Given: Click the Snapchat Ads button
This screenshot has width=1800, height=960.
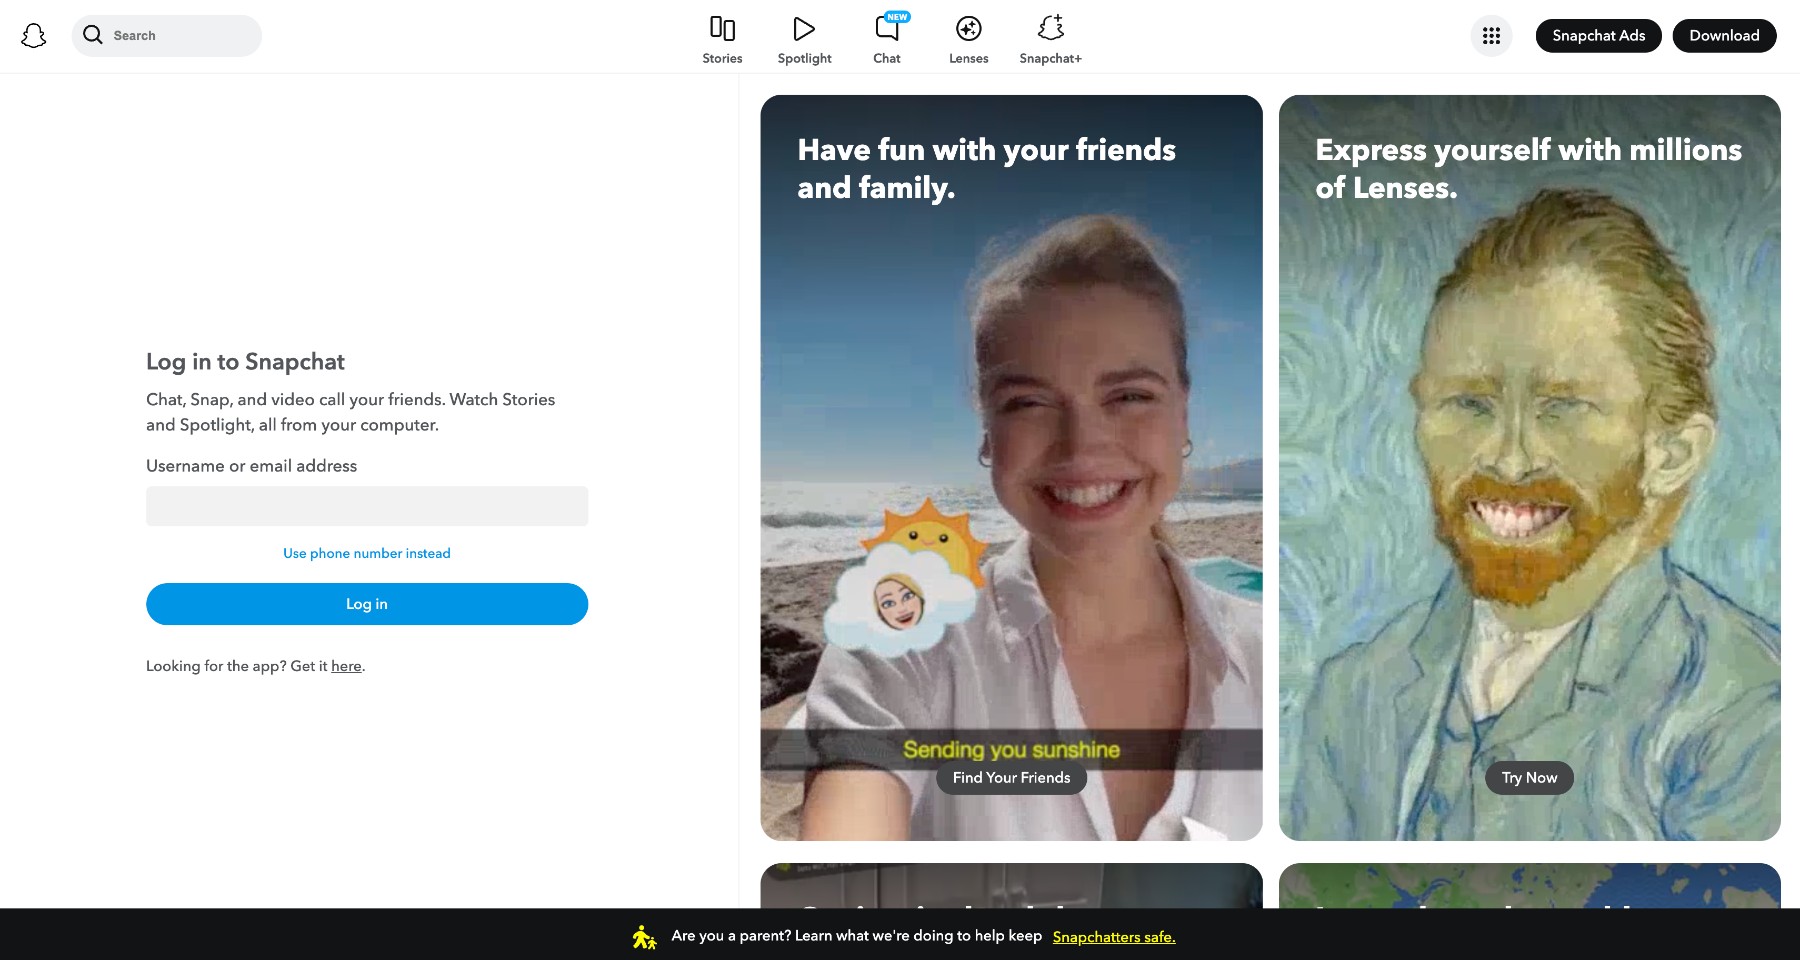Looking at the screenshot, I should (1598, 36).
